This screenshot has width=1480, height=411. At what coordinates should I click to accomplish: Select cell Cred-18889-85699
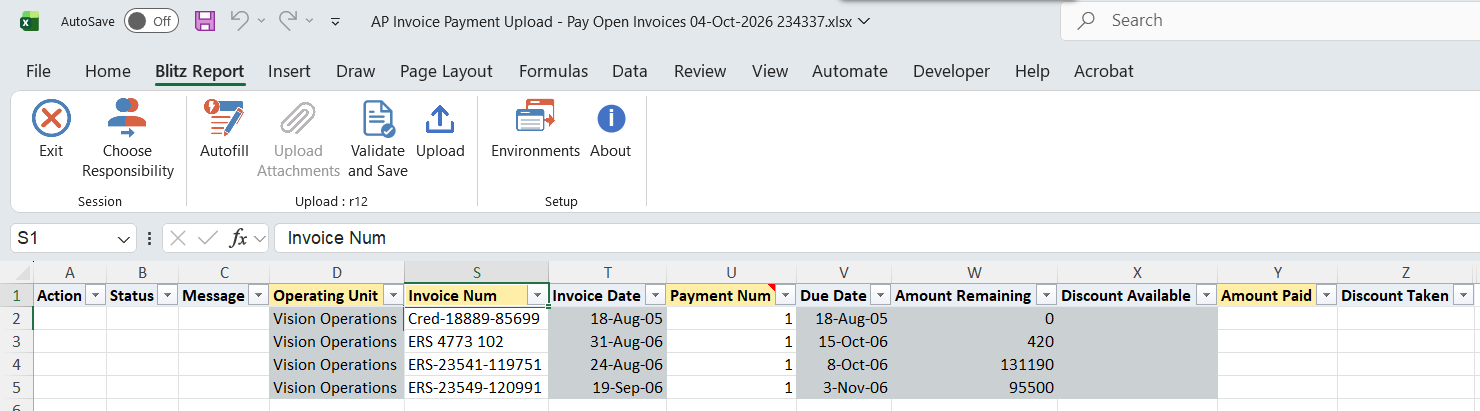476,319
